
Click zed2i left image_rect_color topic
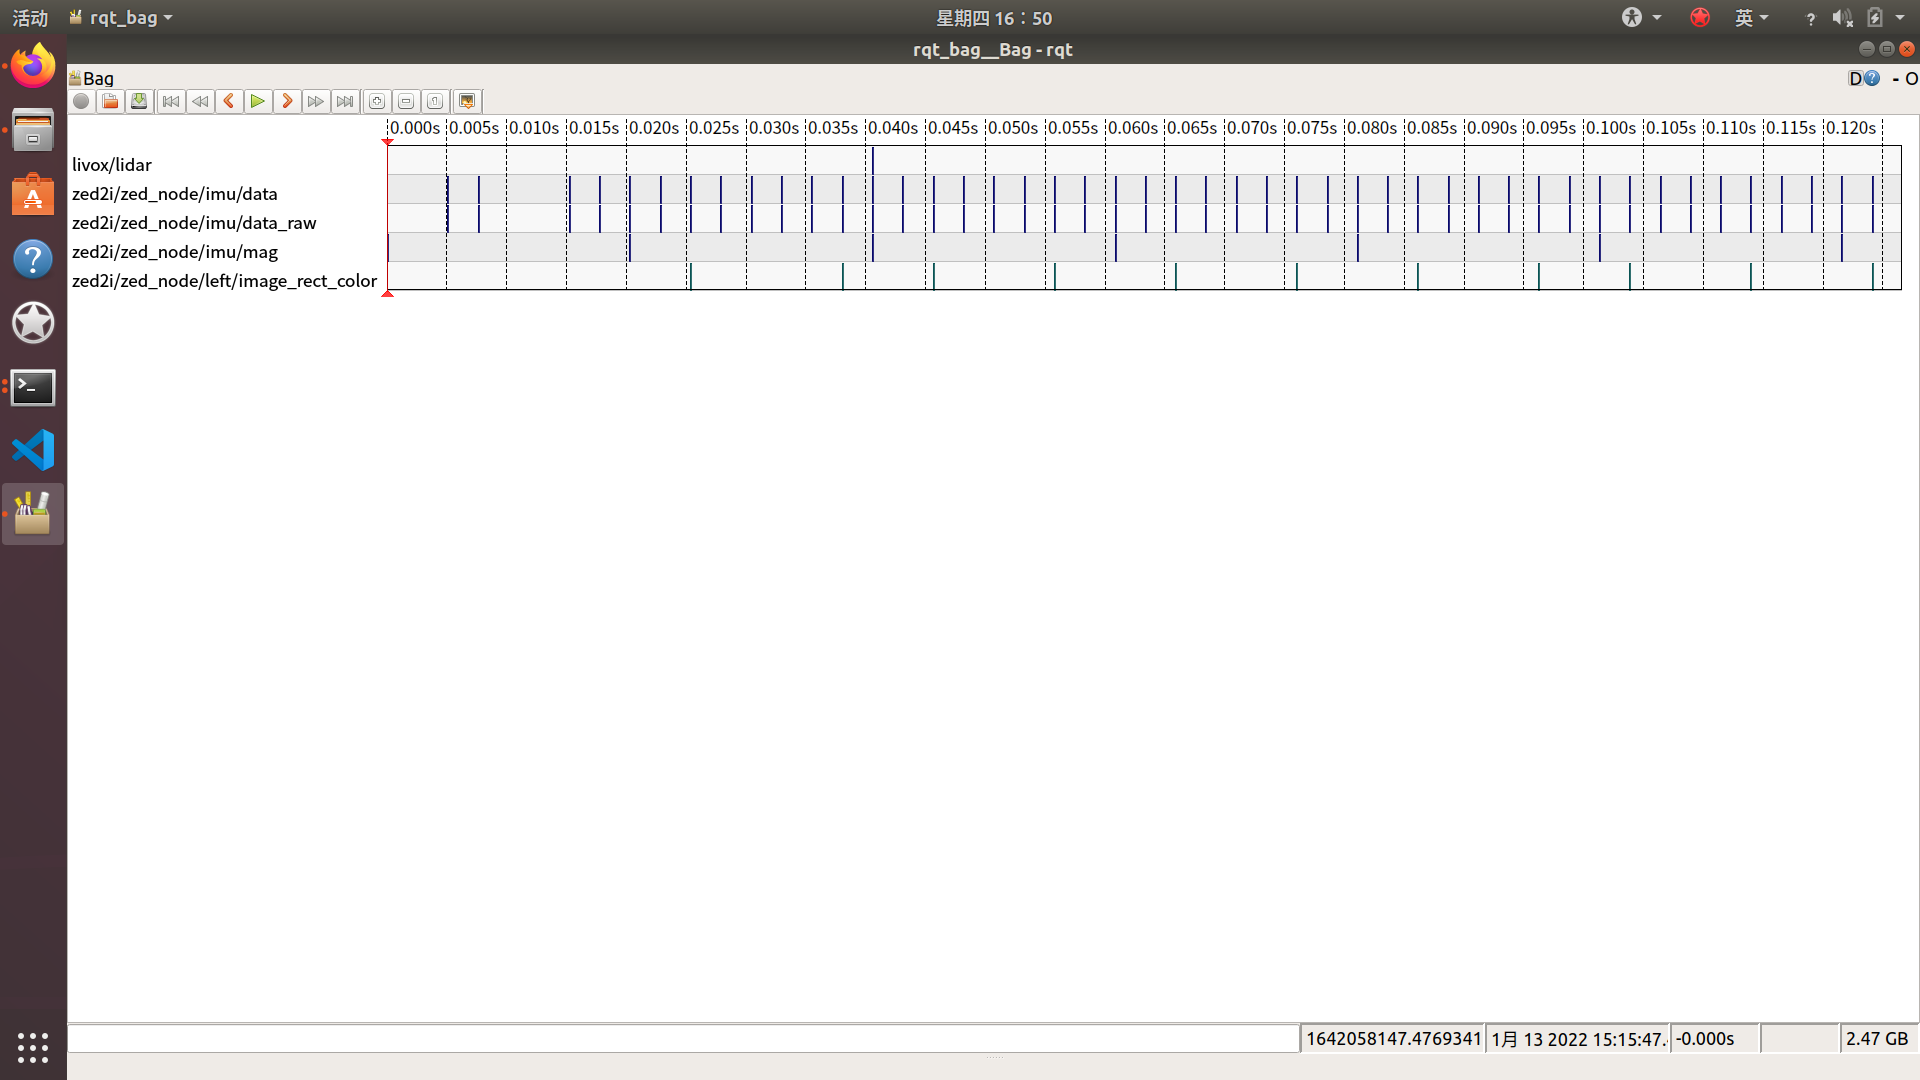point(224,281)
